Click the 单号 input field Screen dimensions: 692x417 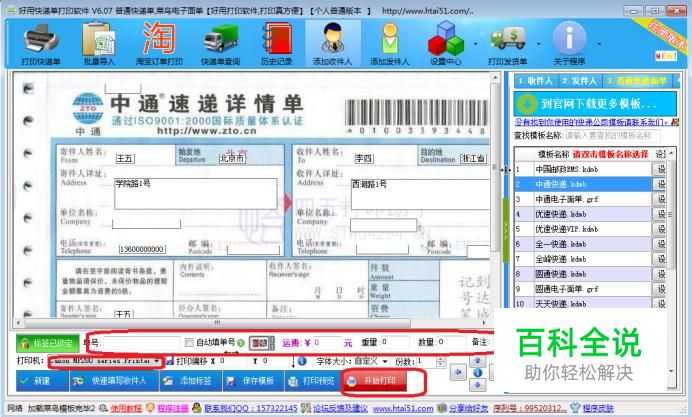point(142,342)
